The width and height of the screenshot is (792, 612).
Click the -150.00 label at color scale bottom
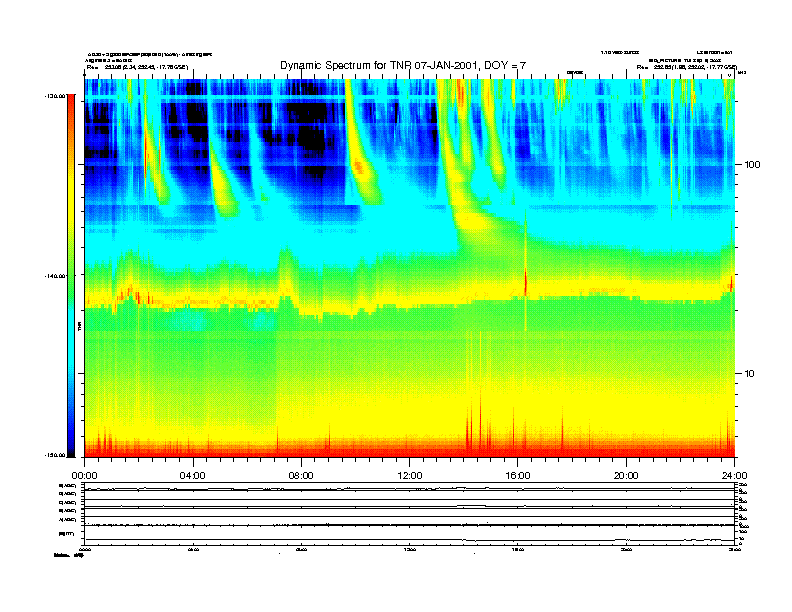point(55,455)
